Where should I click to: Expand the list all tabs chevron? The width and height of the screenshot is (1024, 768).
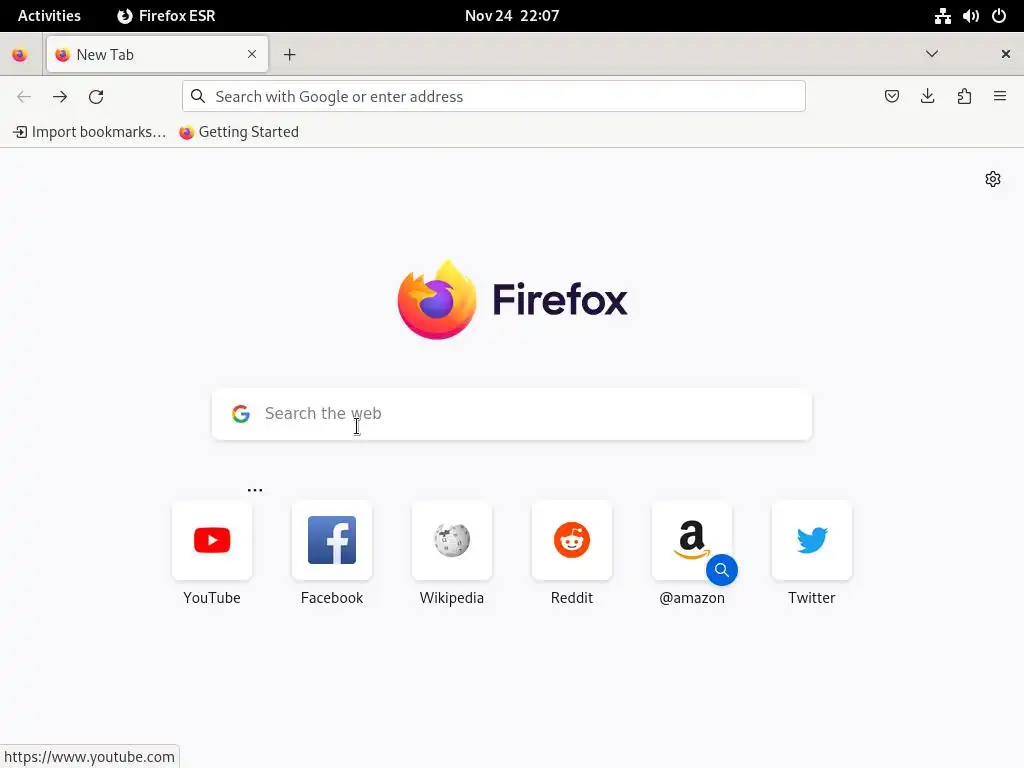click(932, 54)
